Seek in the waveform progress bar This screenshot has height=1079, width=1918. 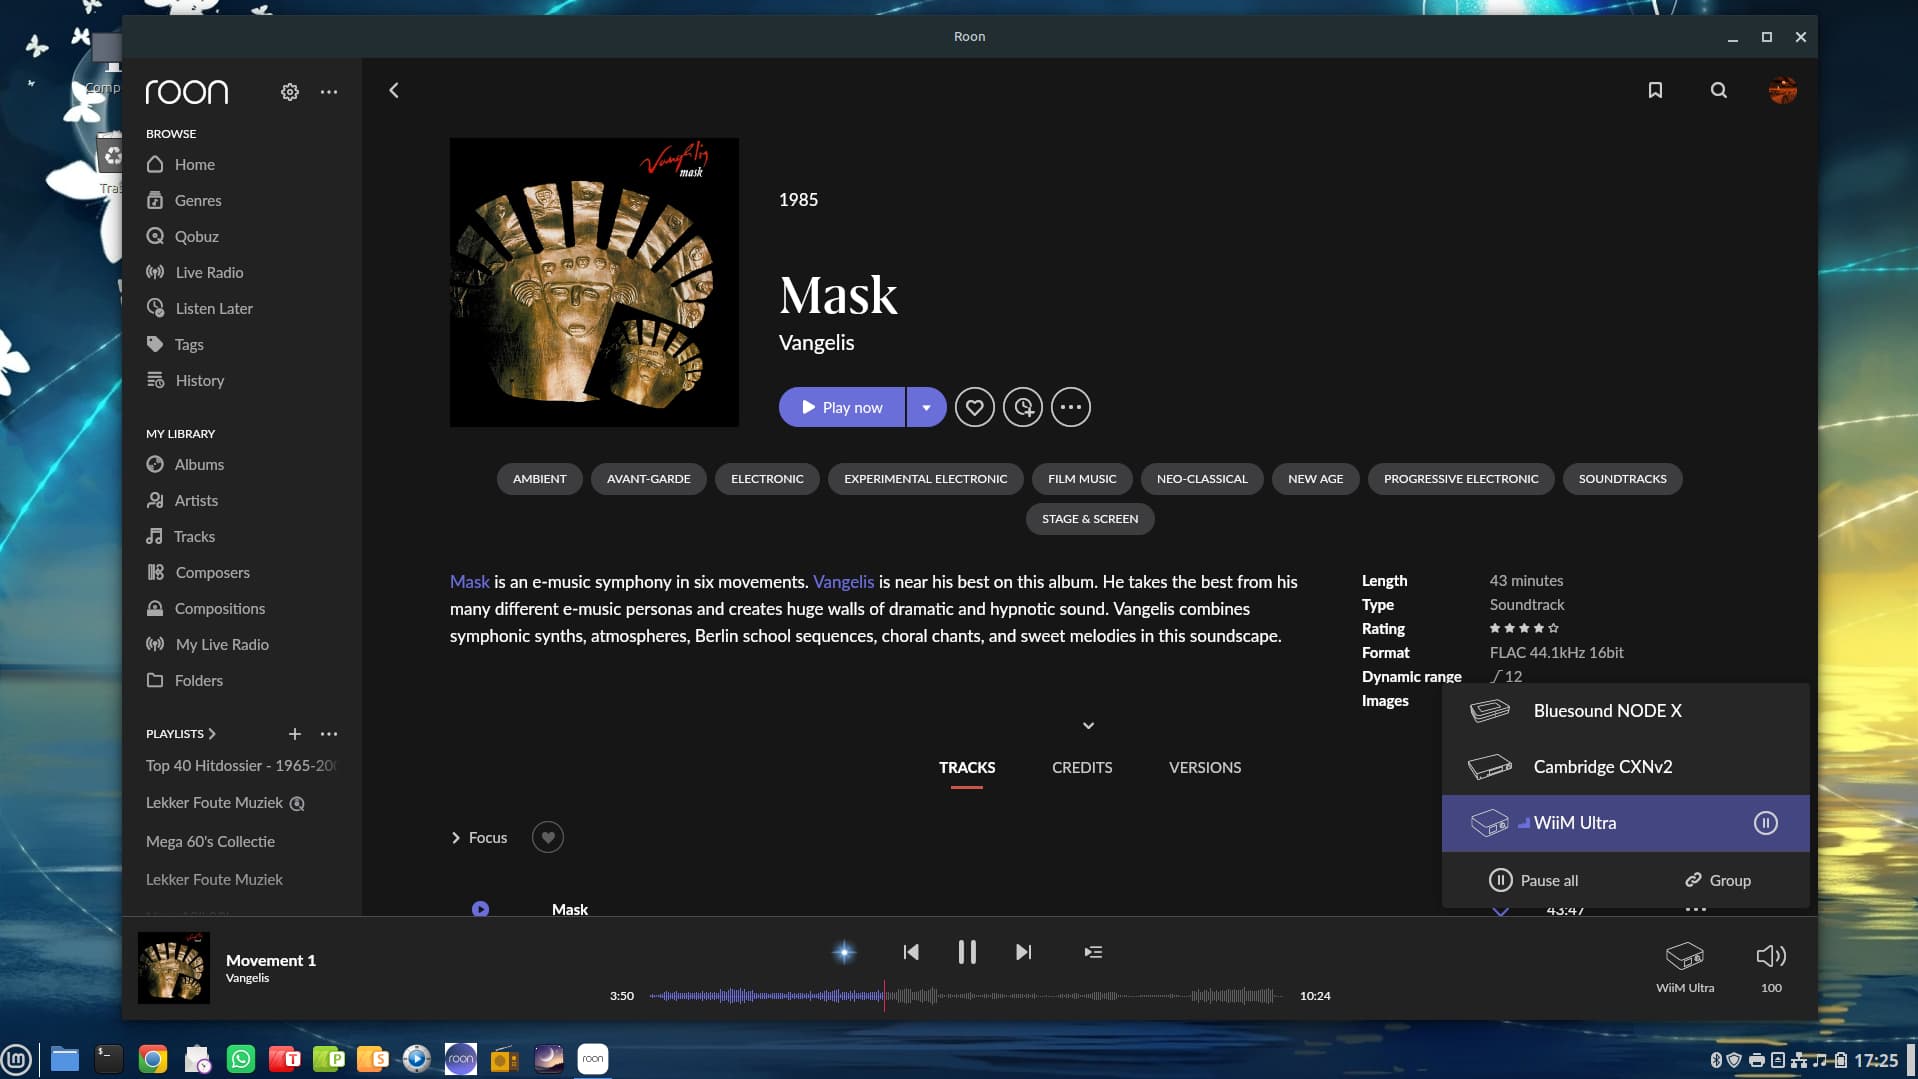[966, 996]
